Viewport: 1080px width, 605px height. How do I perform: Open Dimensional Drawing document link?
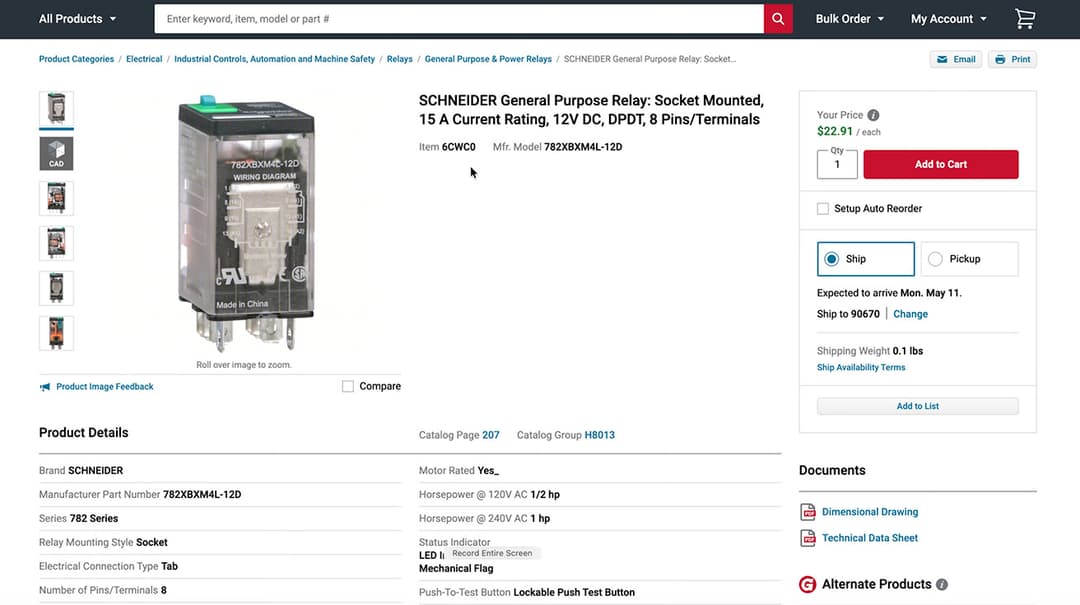tap(870, 512)
